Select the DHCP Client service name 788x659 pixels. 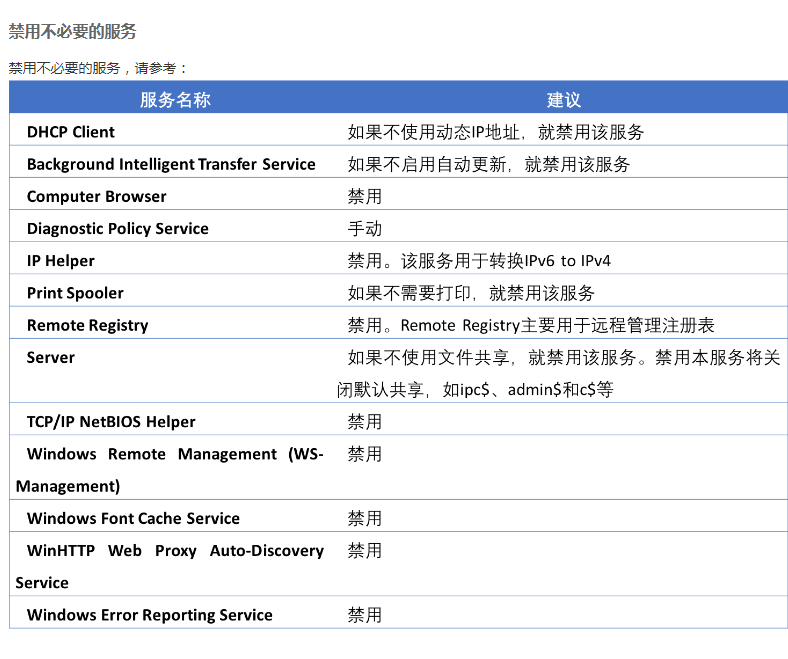point(71,132)
